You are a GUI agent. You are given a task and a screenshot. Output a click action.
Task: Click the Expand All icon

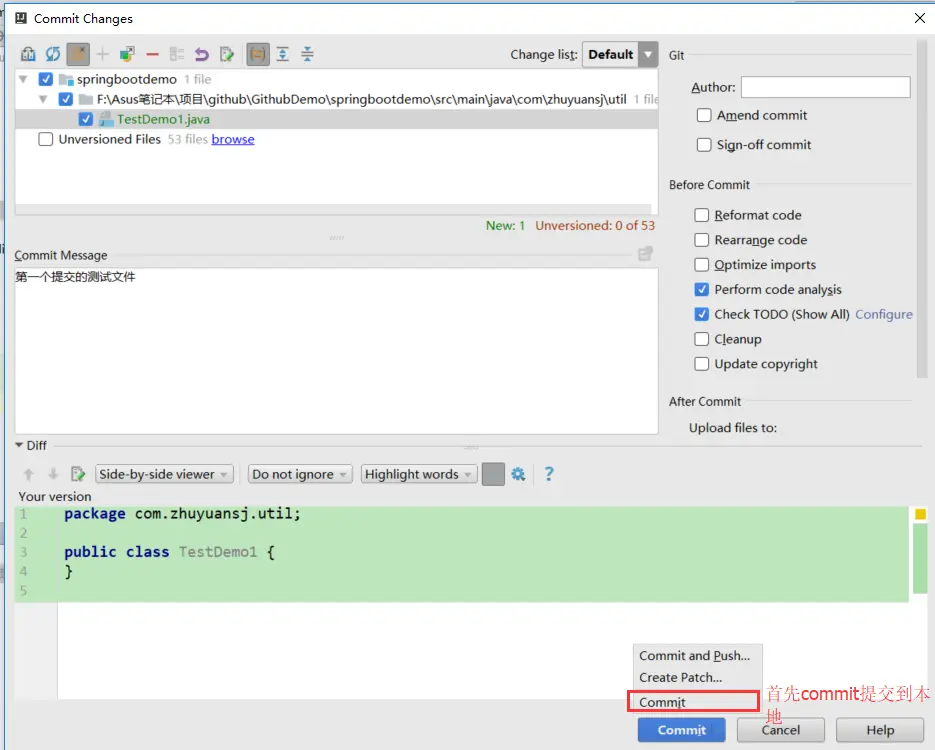283,54
